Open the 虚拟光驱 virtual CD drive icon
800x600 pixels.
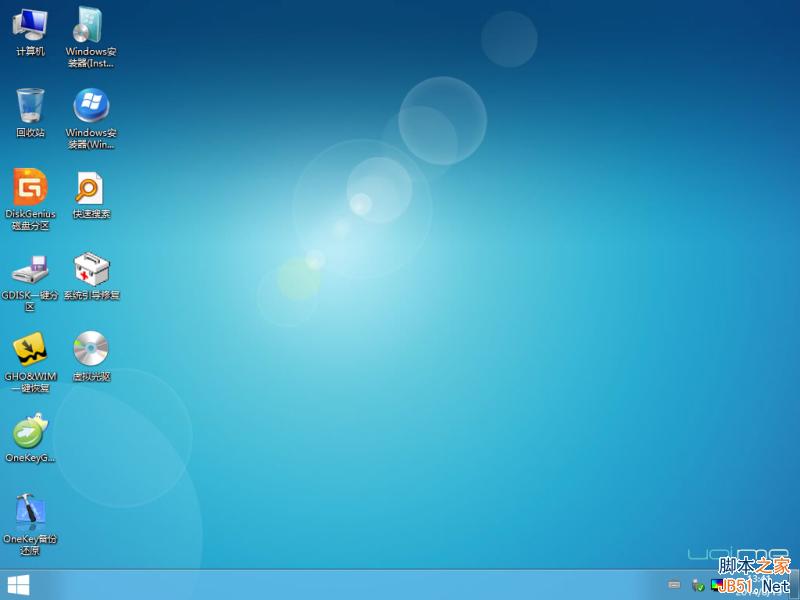tap(91, 356)
